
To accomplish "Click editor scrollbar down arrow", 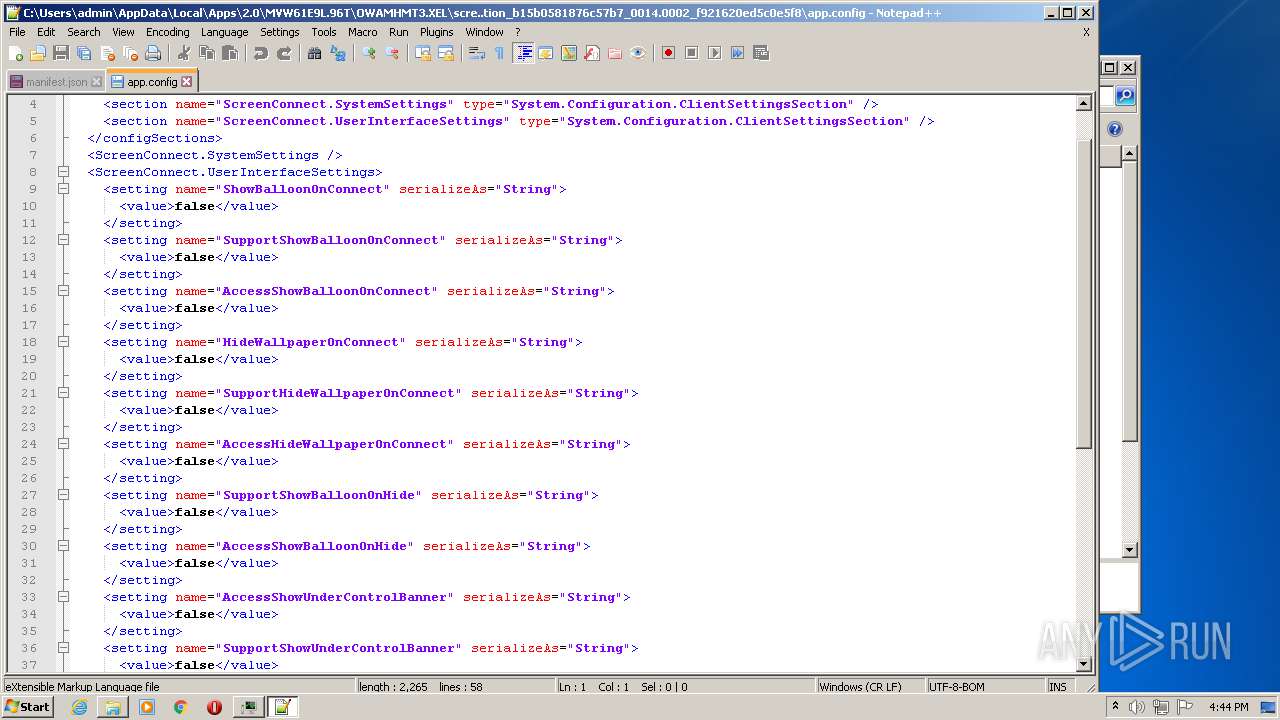I will coord(1083,664).
